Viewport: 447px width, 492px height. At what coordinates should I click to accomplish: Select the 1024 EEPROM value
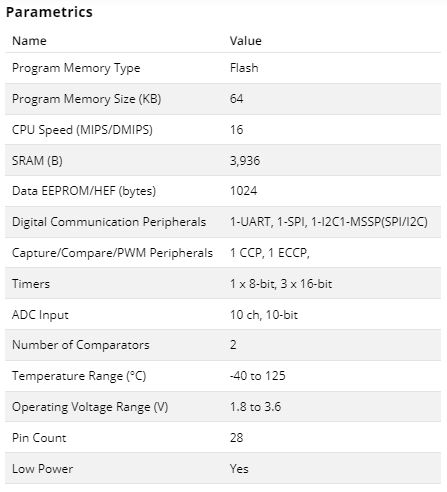coord(243,191)
